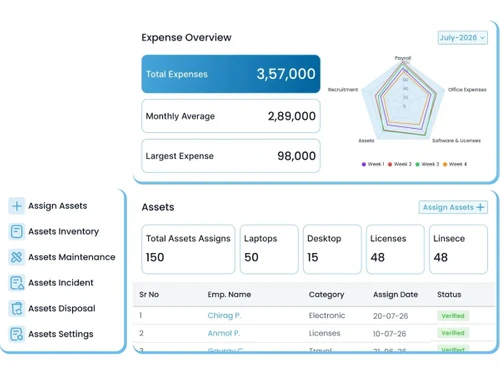
Task: Open the July-2026 month dropdown
Action: pyautogui.click(x=463, y=38)
